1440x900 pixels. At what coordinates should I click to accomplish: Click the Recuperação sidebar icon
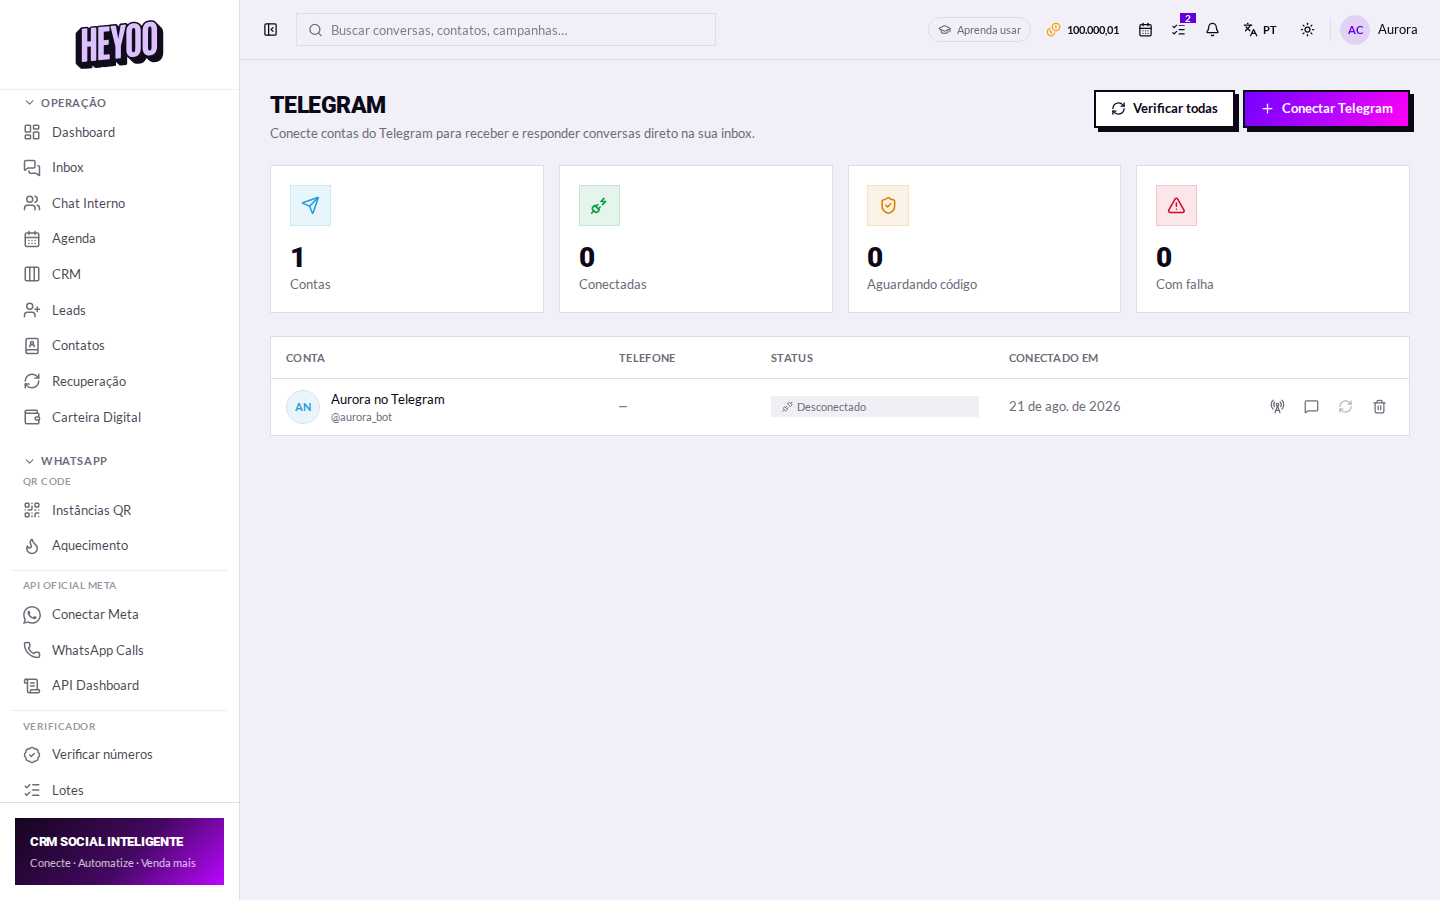pyautogui.click(x=32, y=381)
